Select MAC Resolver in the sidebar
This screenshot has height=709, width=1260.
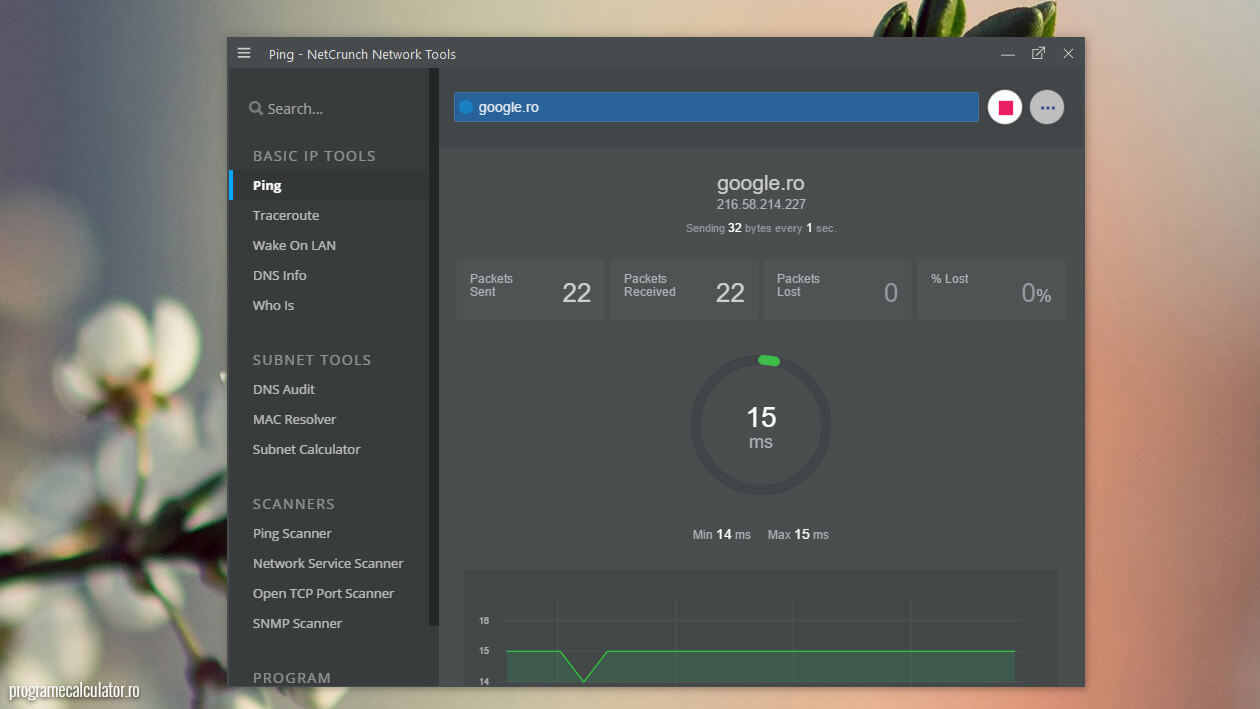(x=294, y=419)
